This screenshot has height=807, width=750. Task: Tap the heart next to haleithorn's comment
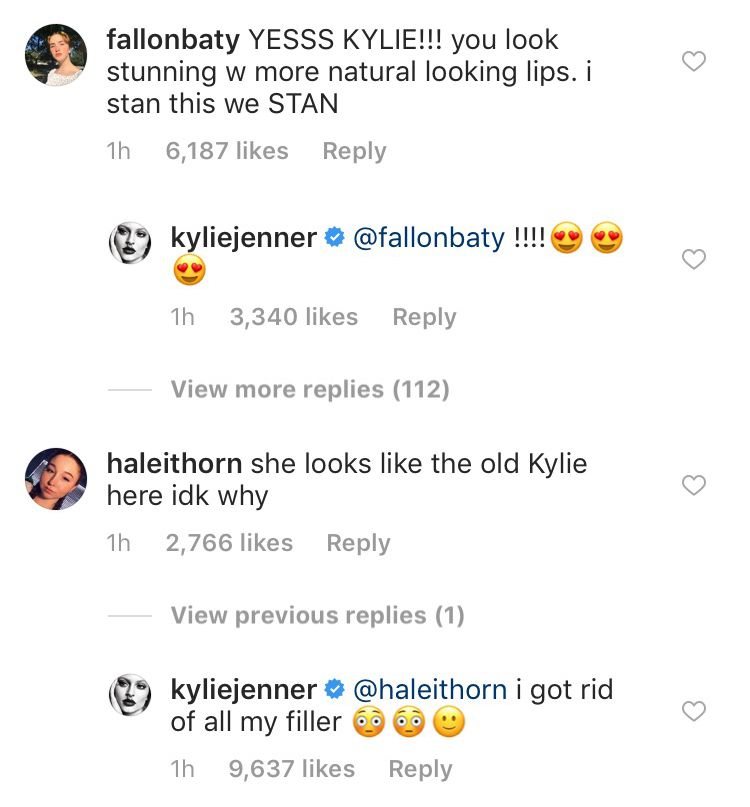(693, 485)
